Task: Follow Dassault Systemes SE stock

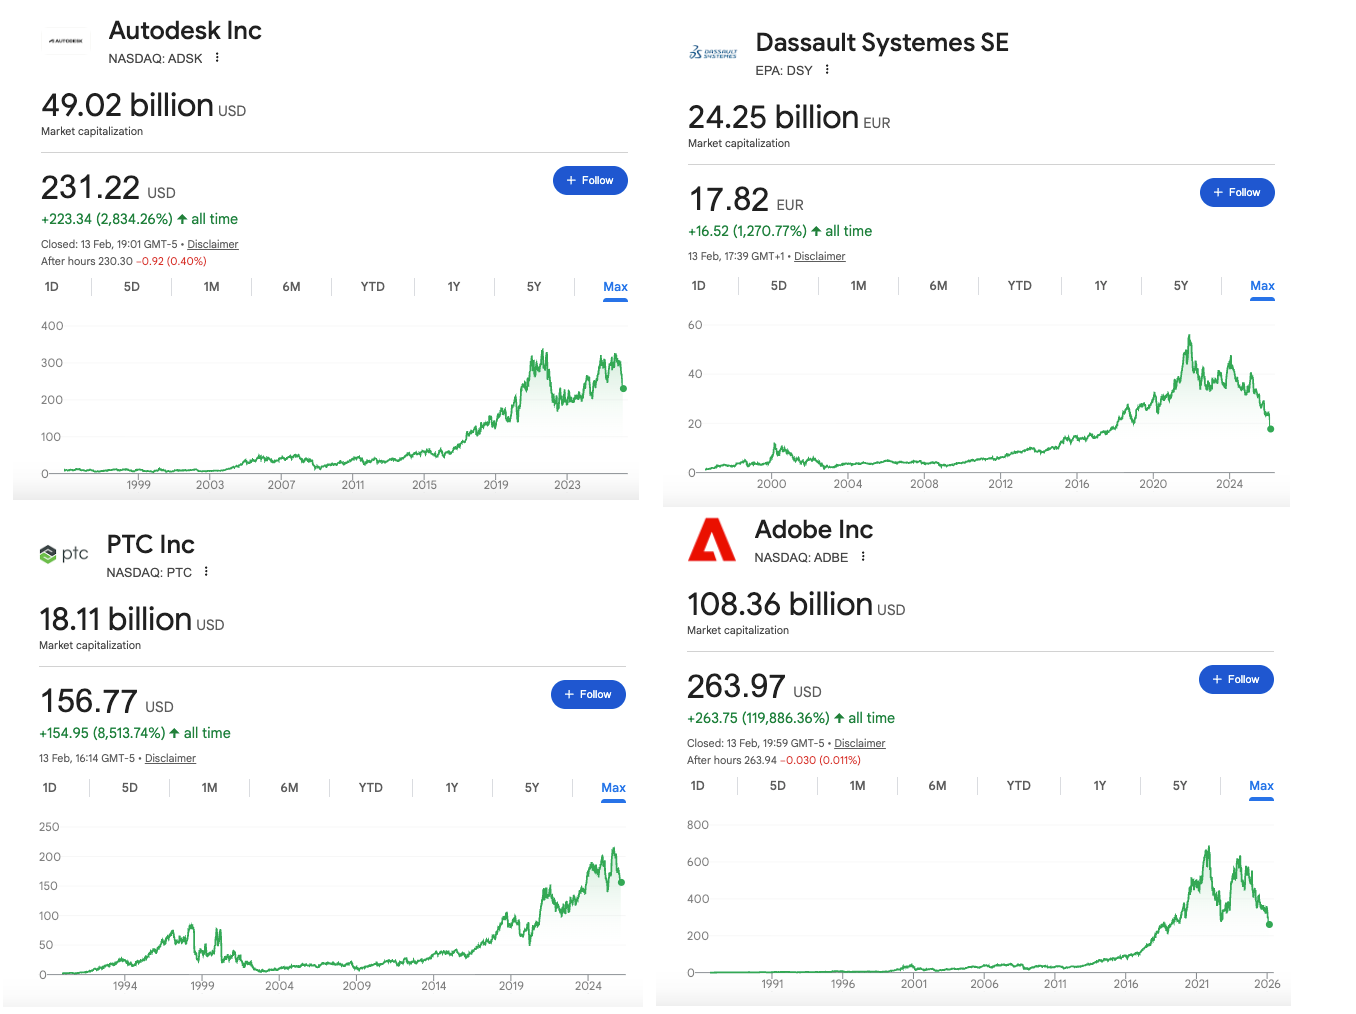Action: coord(1237,193)
